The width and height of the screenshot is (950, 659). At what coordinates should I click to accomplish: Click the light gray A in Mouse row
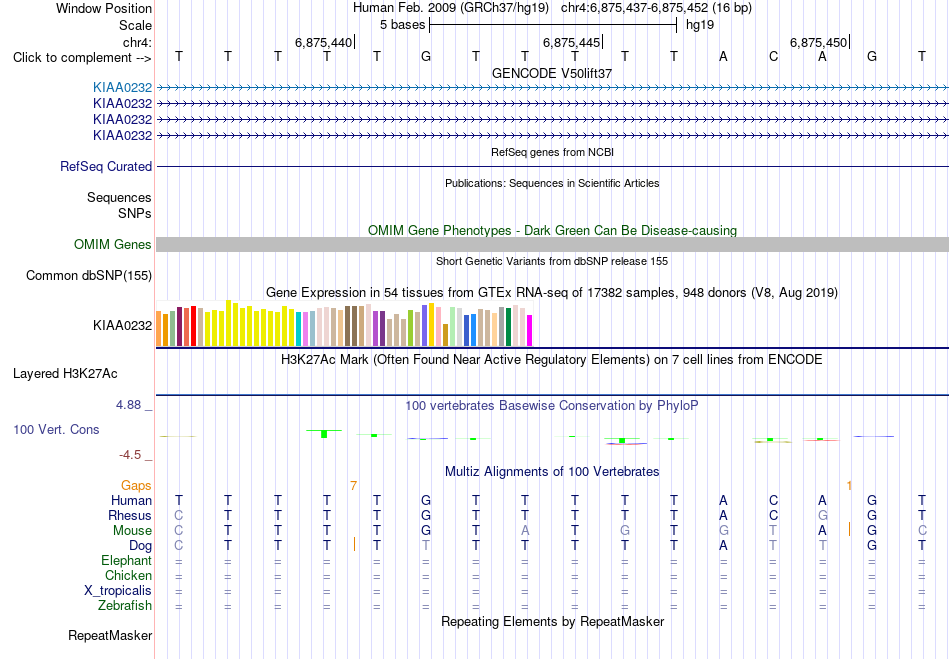click(x=525, y=531)
